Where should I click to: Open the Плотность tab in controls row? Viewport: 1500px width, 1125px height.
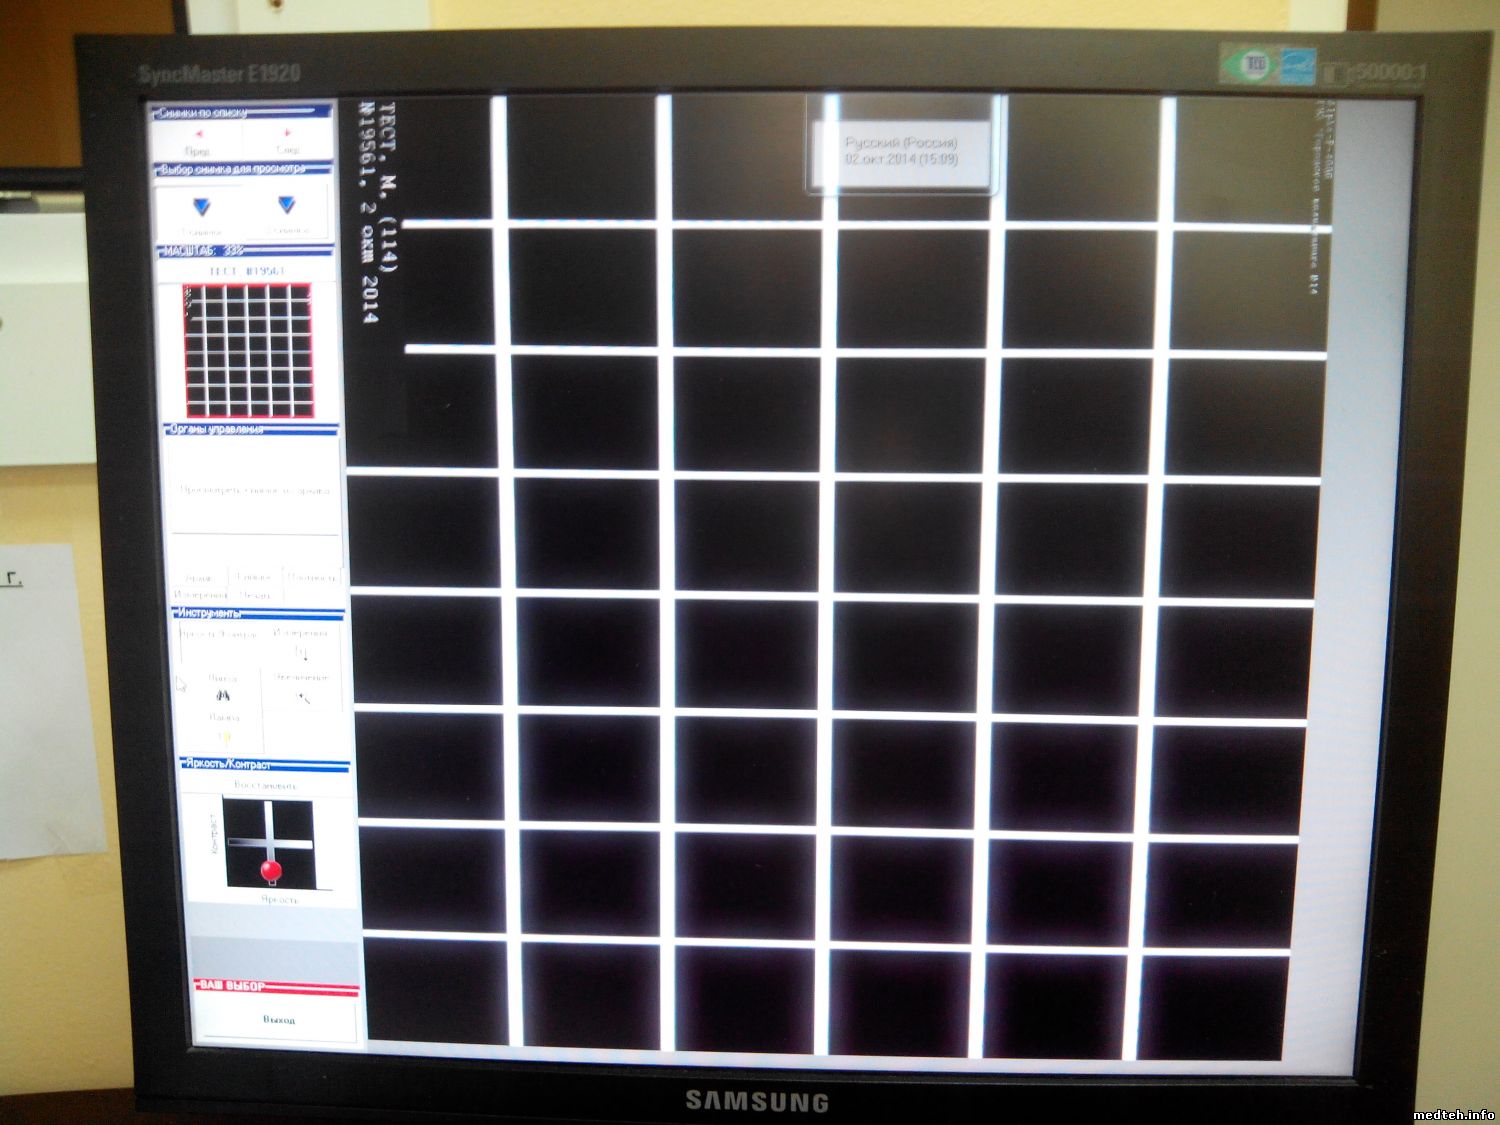coord(312,578)
